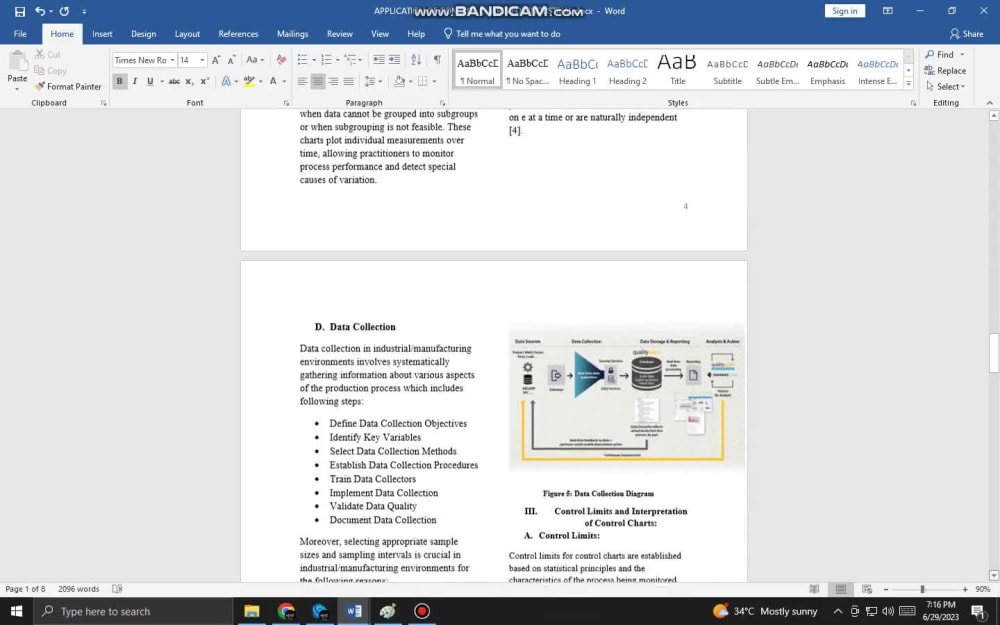Copy the selected text
The height and width of the screenshot is (625, 1000).
tap(50, 71)
